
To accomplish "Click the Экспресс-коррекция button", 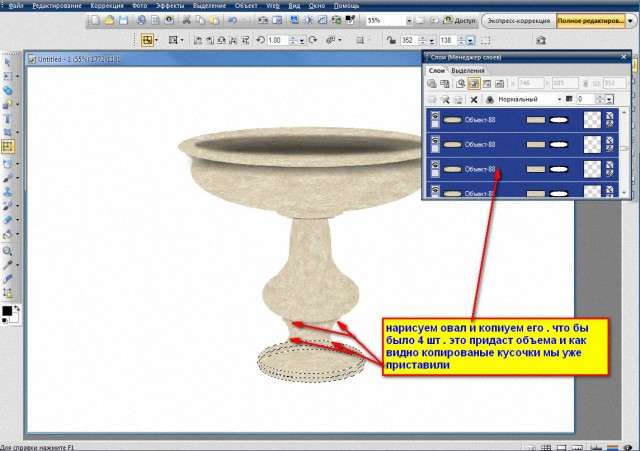I will [516, 20].
